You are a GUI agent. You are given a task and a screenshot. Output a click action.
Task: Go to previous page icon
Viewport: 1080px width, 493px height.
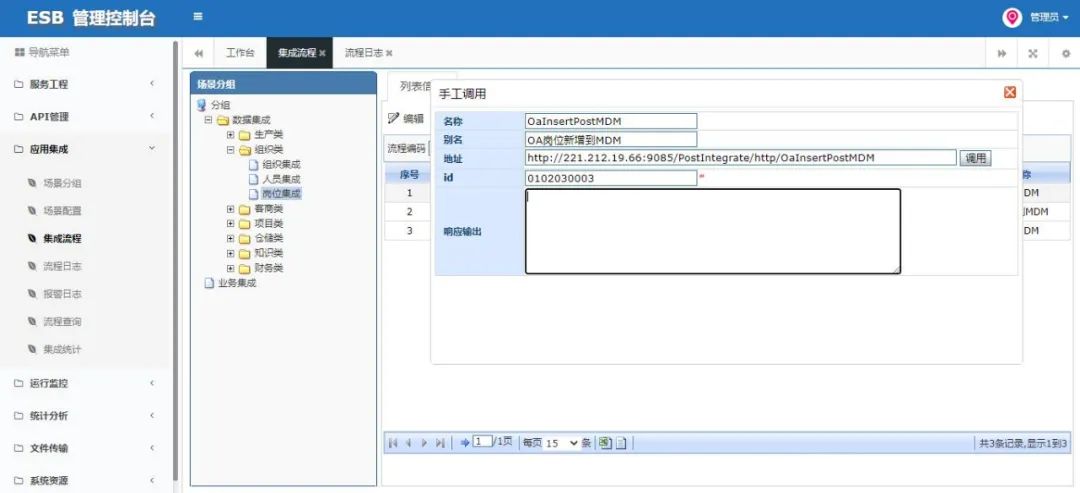click(x=408, y=443)
